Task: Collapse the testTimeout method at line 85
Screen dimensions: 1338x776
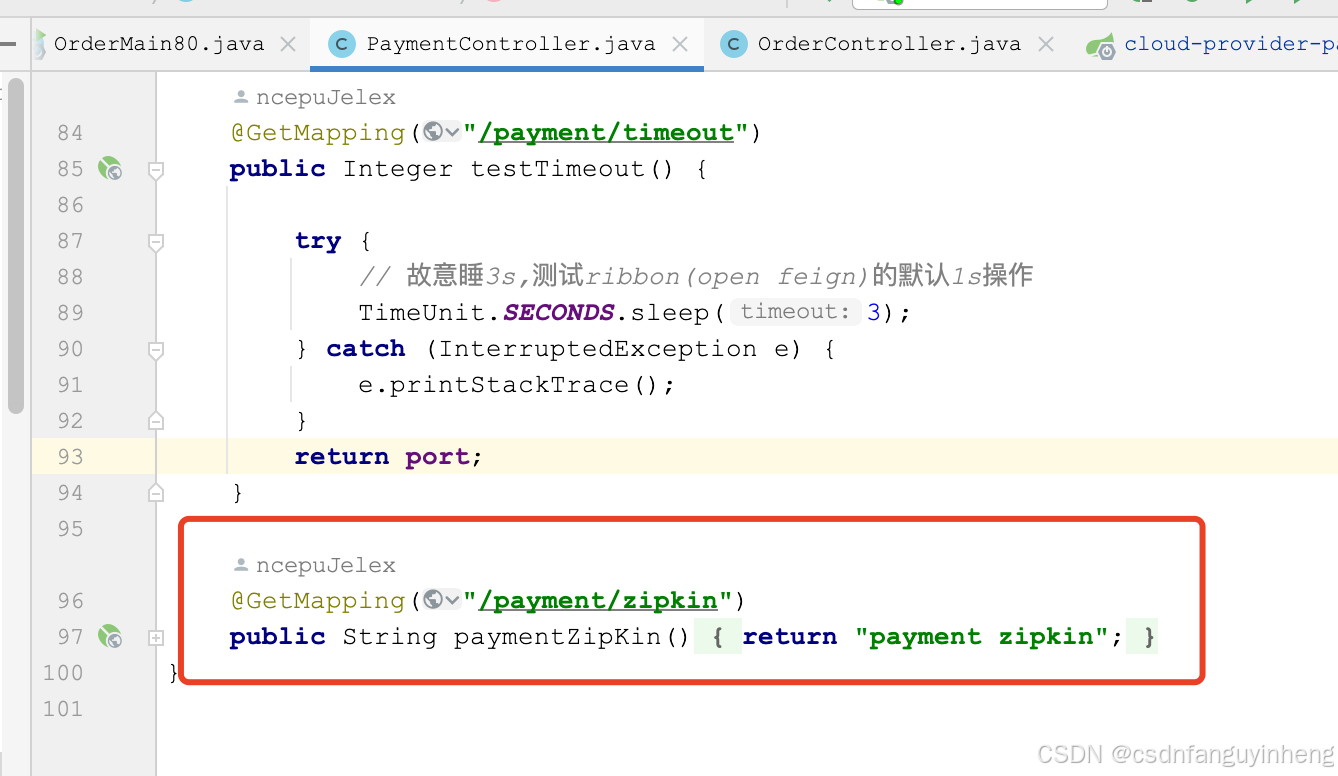Action: pyautogui.click(x=156, y=170)
